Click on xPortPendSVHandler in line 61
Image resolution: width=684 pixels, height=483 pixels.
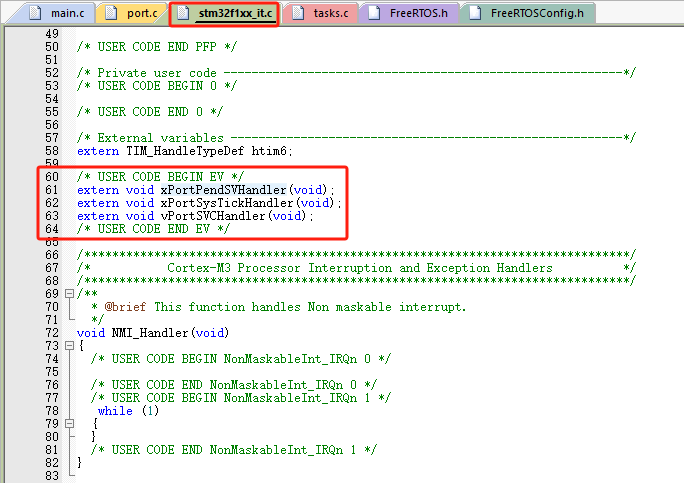click(223, 190)
